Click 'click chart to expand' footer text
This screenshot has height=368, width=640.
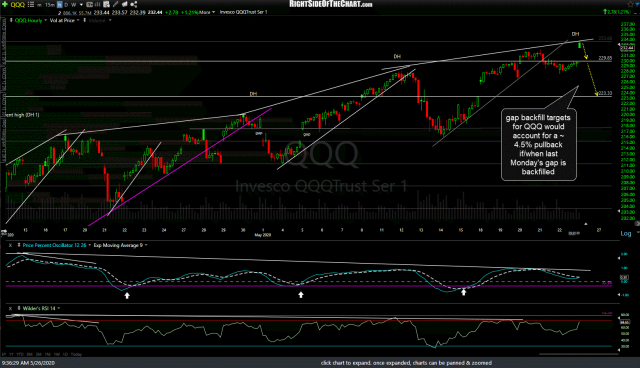point(406,363)
